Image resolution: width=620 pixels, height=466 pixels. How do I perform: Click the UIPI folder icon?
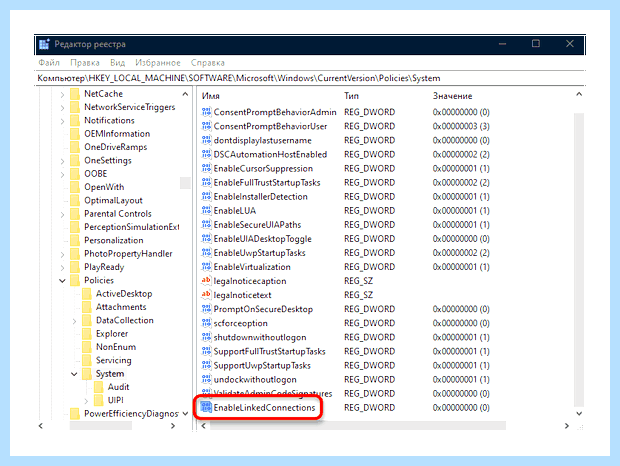point(98,400)
